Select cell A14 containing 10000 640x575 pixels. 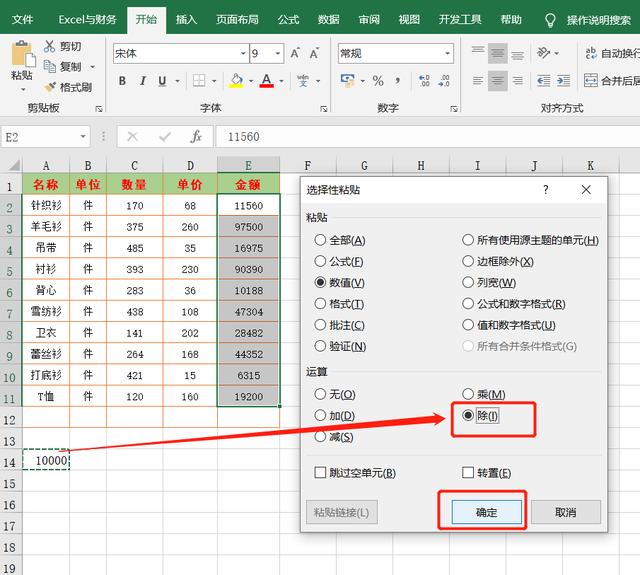pos(46,460)
